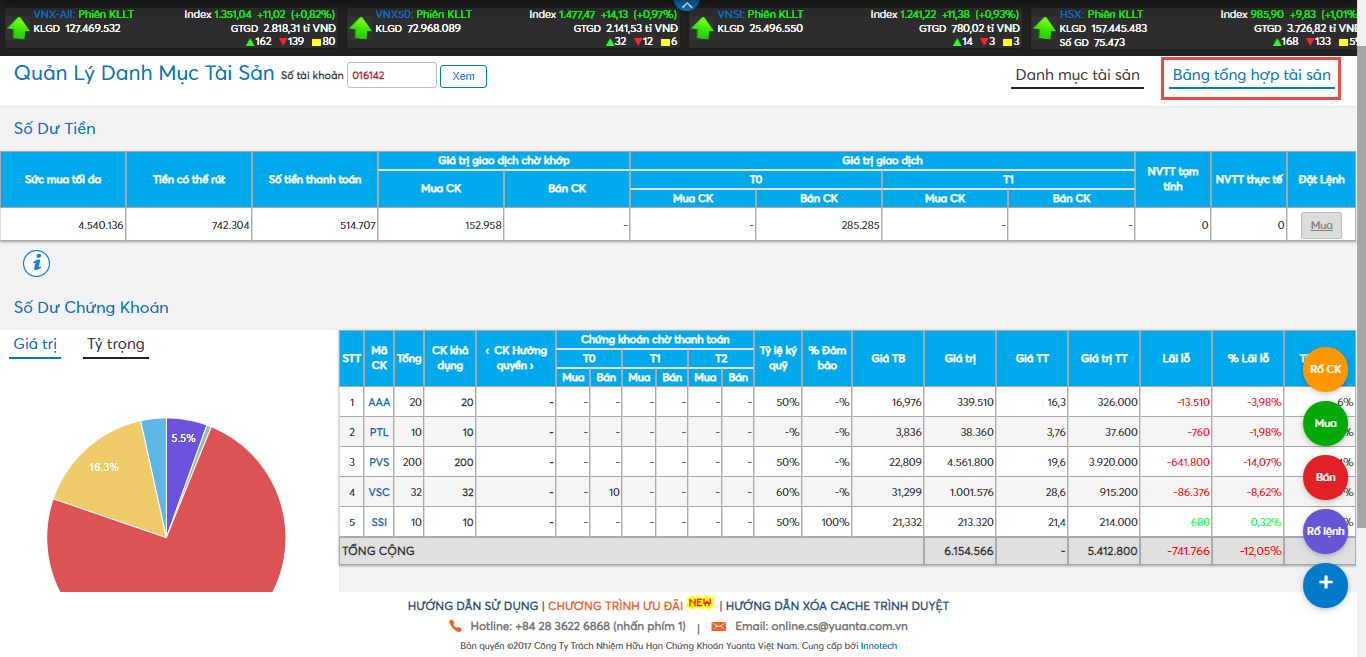The image size is (1366, 657).
Task: Click the email envelope icon in footer
Action: (x=718, y=626)
